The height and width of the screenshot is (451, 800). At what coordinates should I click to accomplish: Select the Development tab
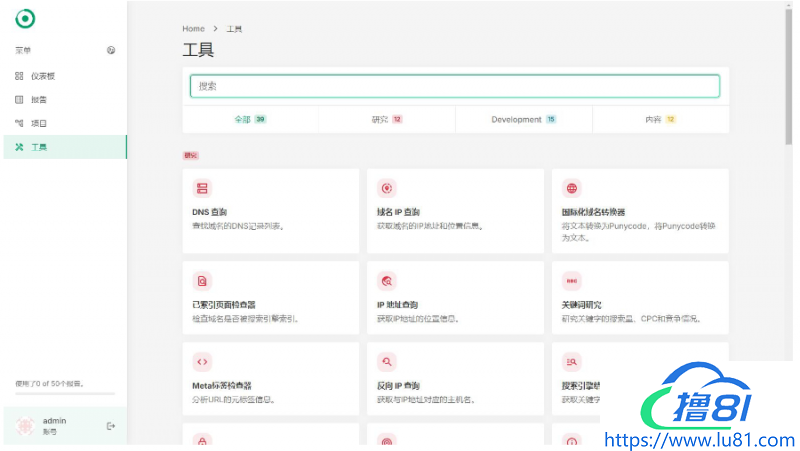tap(523, 119)
